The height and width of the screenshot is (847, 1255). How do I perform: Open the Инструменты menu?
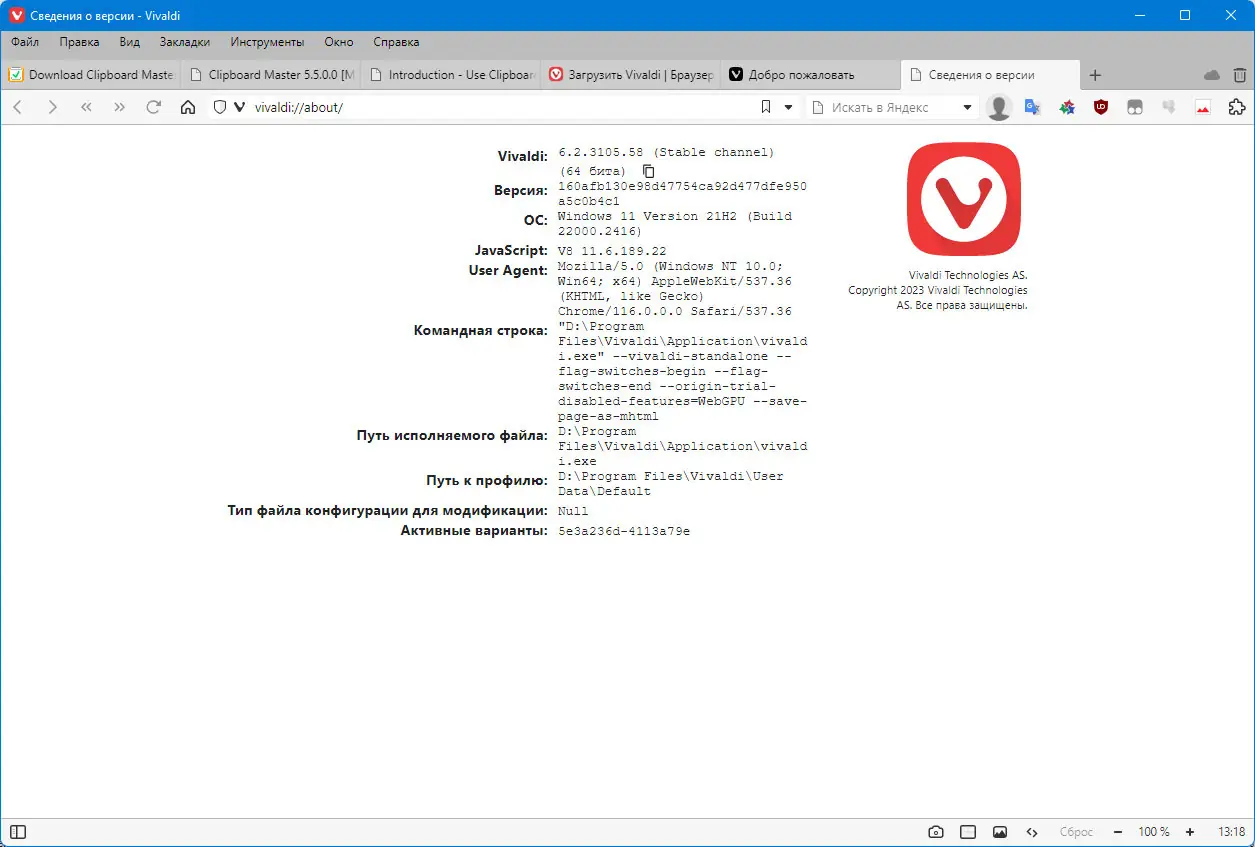(267, 42)
